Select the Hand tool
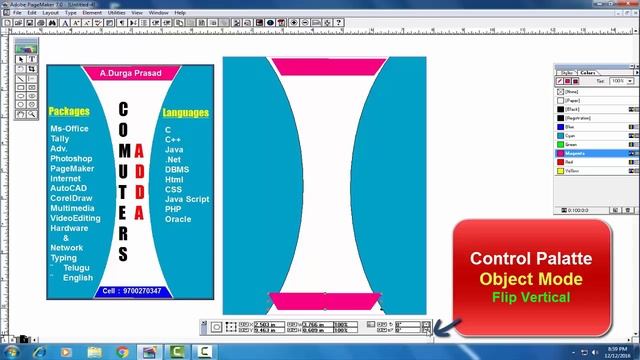 point(21,114)
